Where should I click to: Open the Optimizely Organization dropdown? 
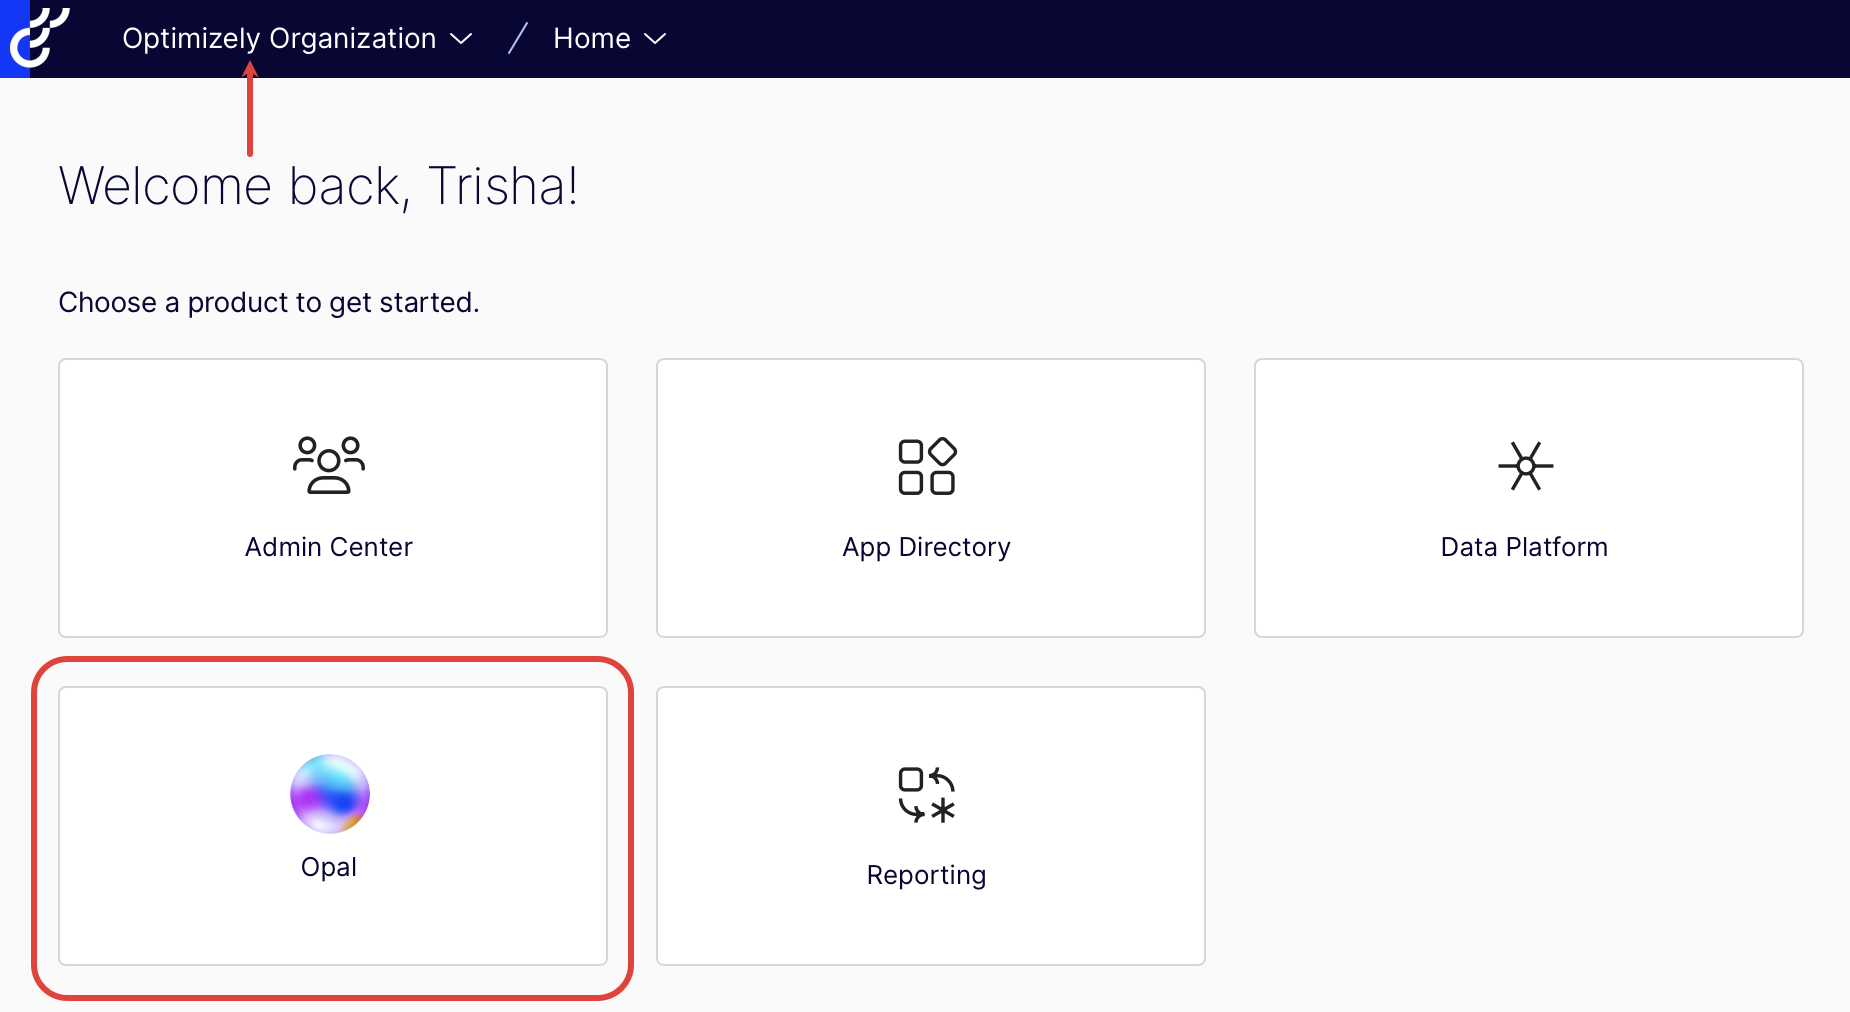tap(295, 38)
